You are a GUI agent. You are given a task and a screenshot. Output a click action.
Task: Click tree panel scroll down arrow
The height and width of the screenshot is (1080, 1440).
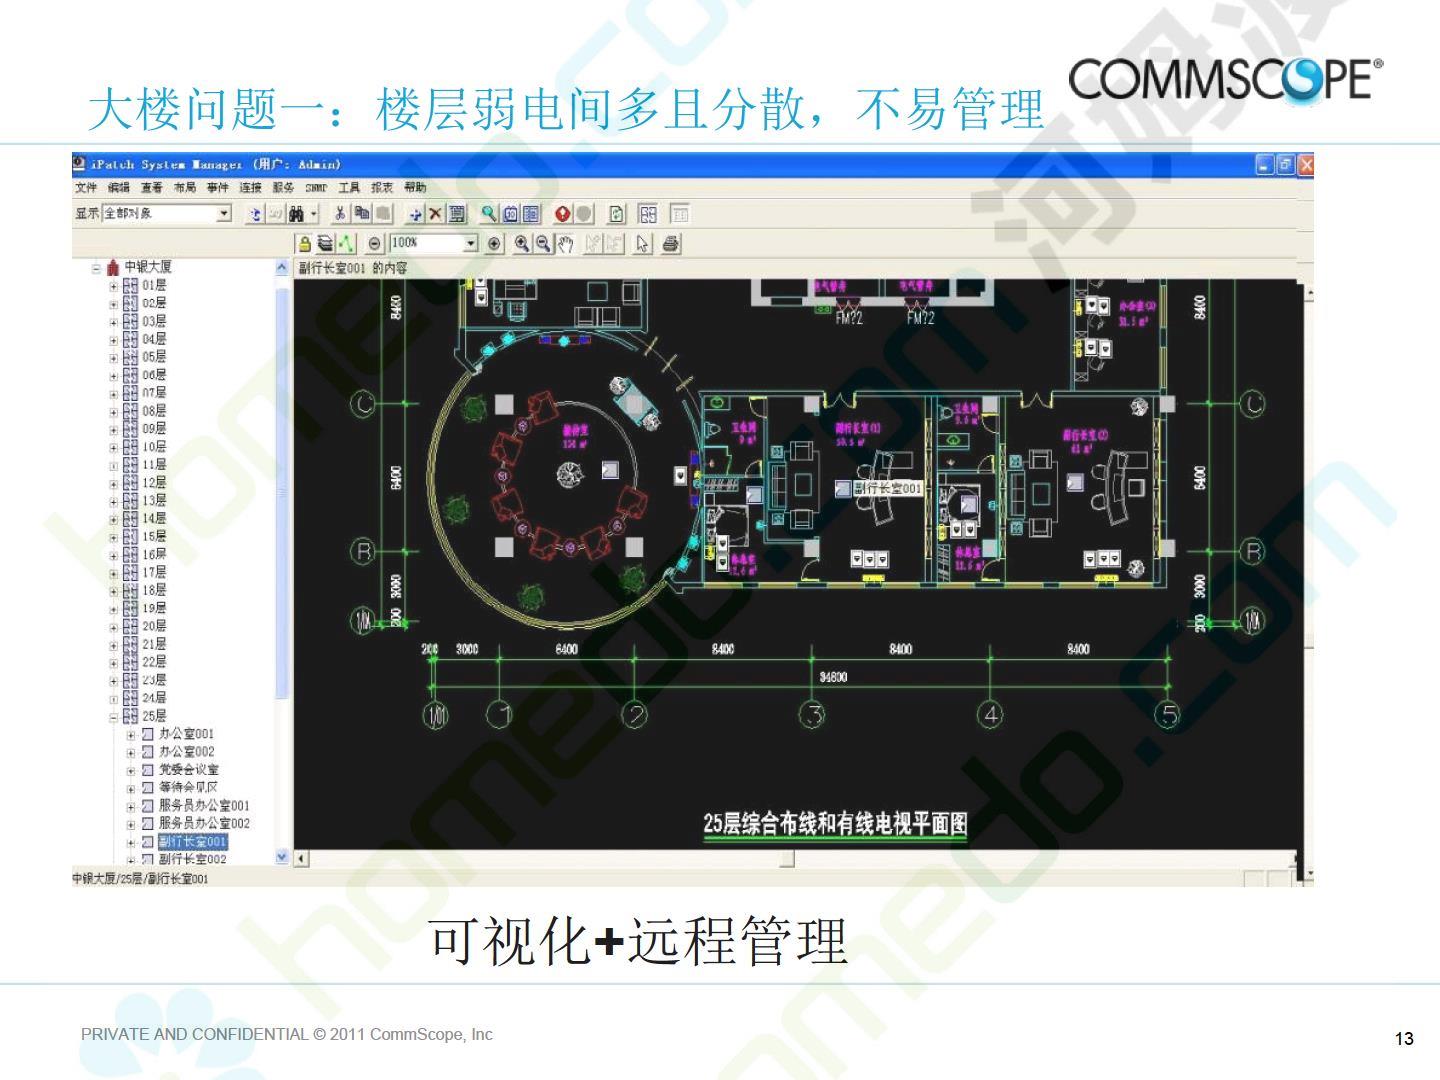pyautogui.click(x=281, y=857)
